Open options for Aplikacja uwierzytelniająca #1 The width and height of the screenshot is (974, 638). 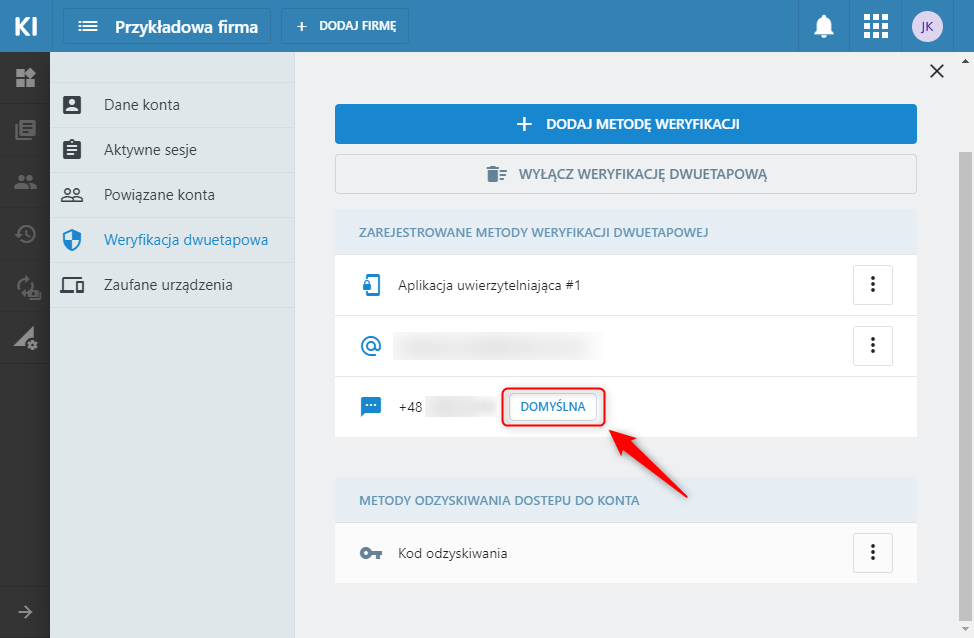873,285
